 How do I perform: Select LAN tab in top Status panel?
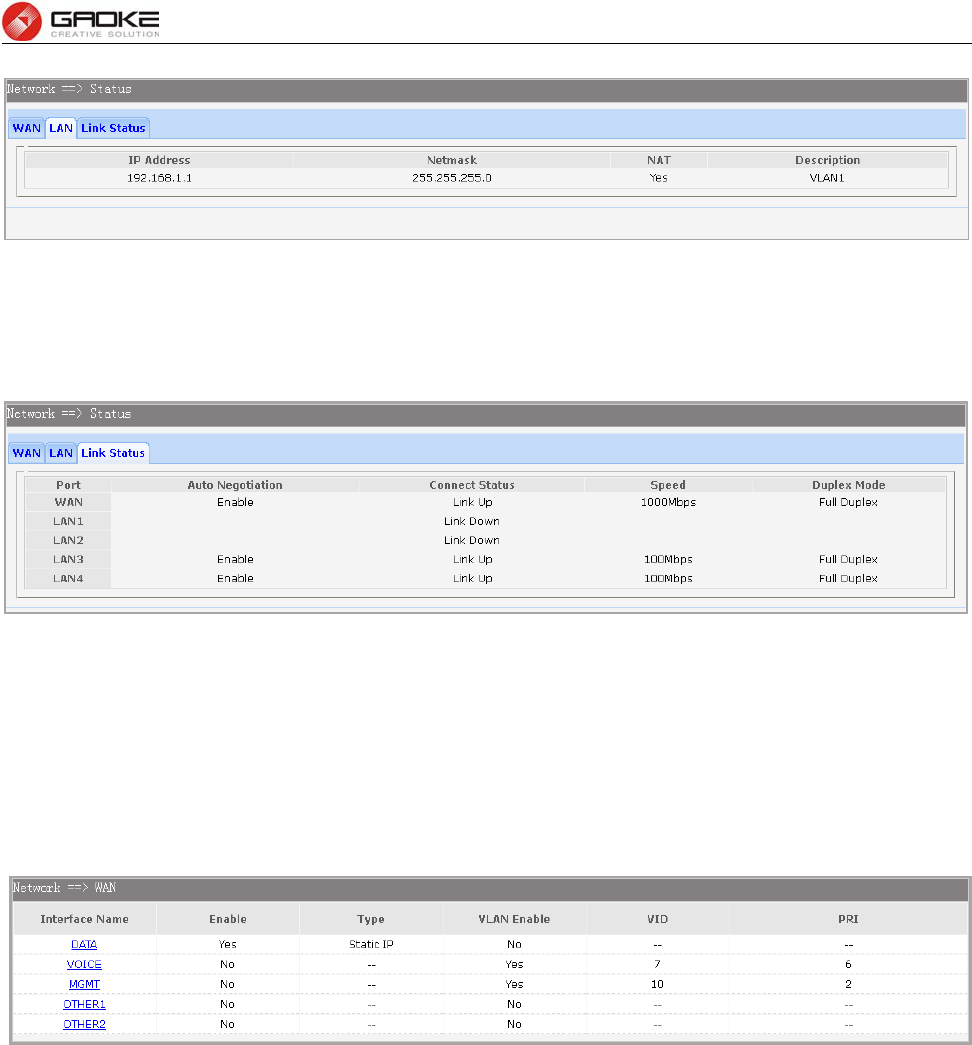click(x=61, y=128)
